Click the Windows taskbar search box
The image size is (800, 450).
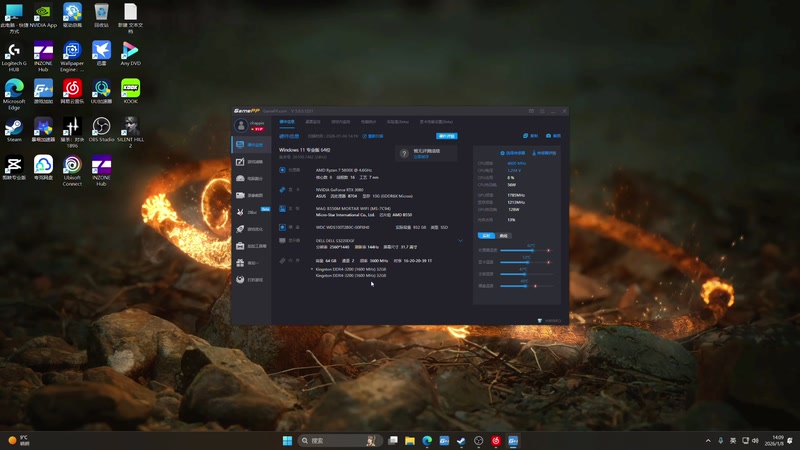point(339,441)
